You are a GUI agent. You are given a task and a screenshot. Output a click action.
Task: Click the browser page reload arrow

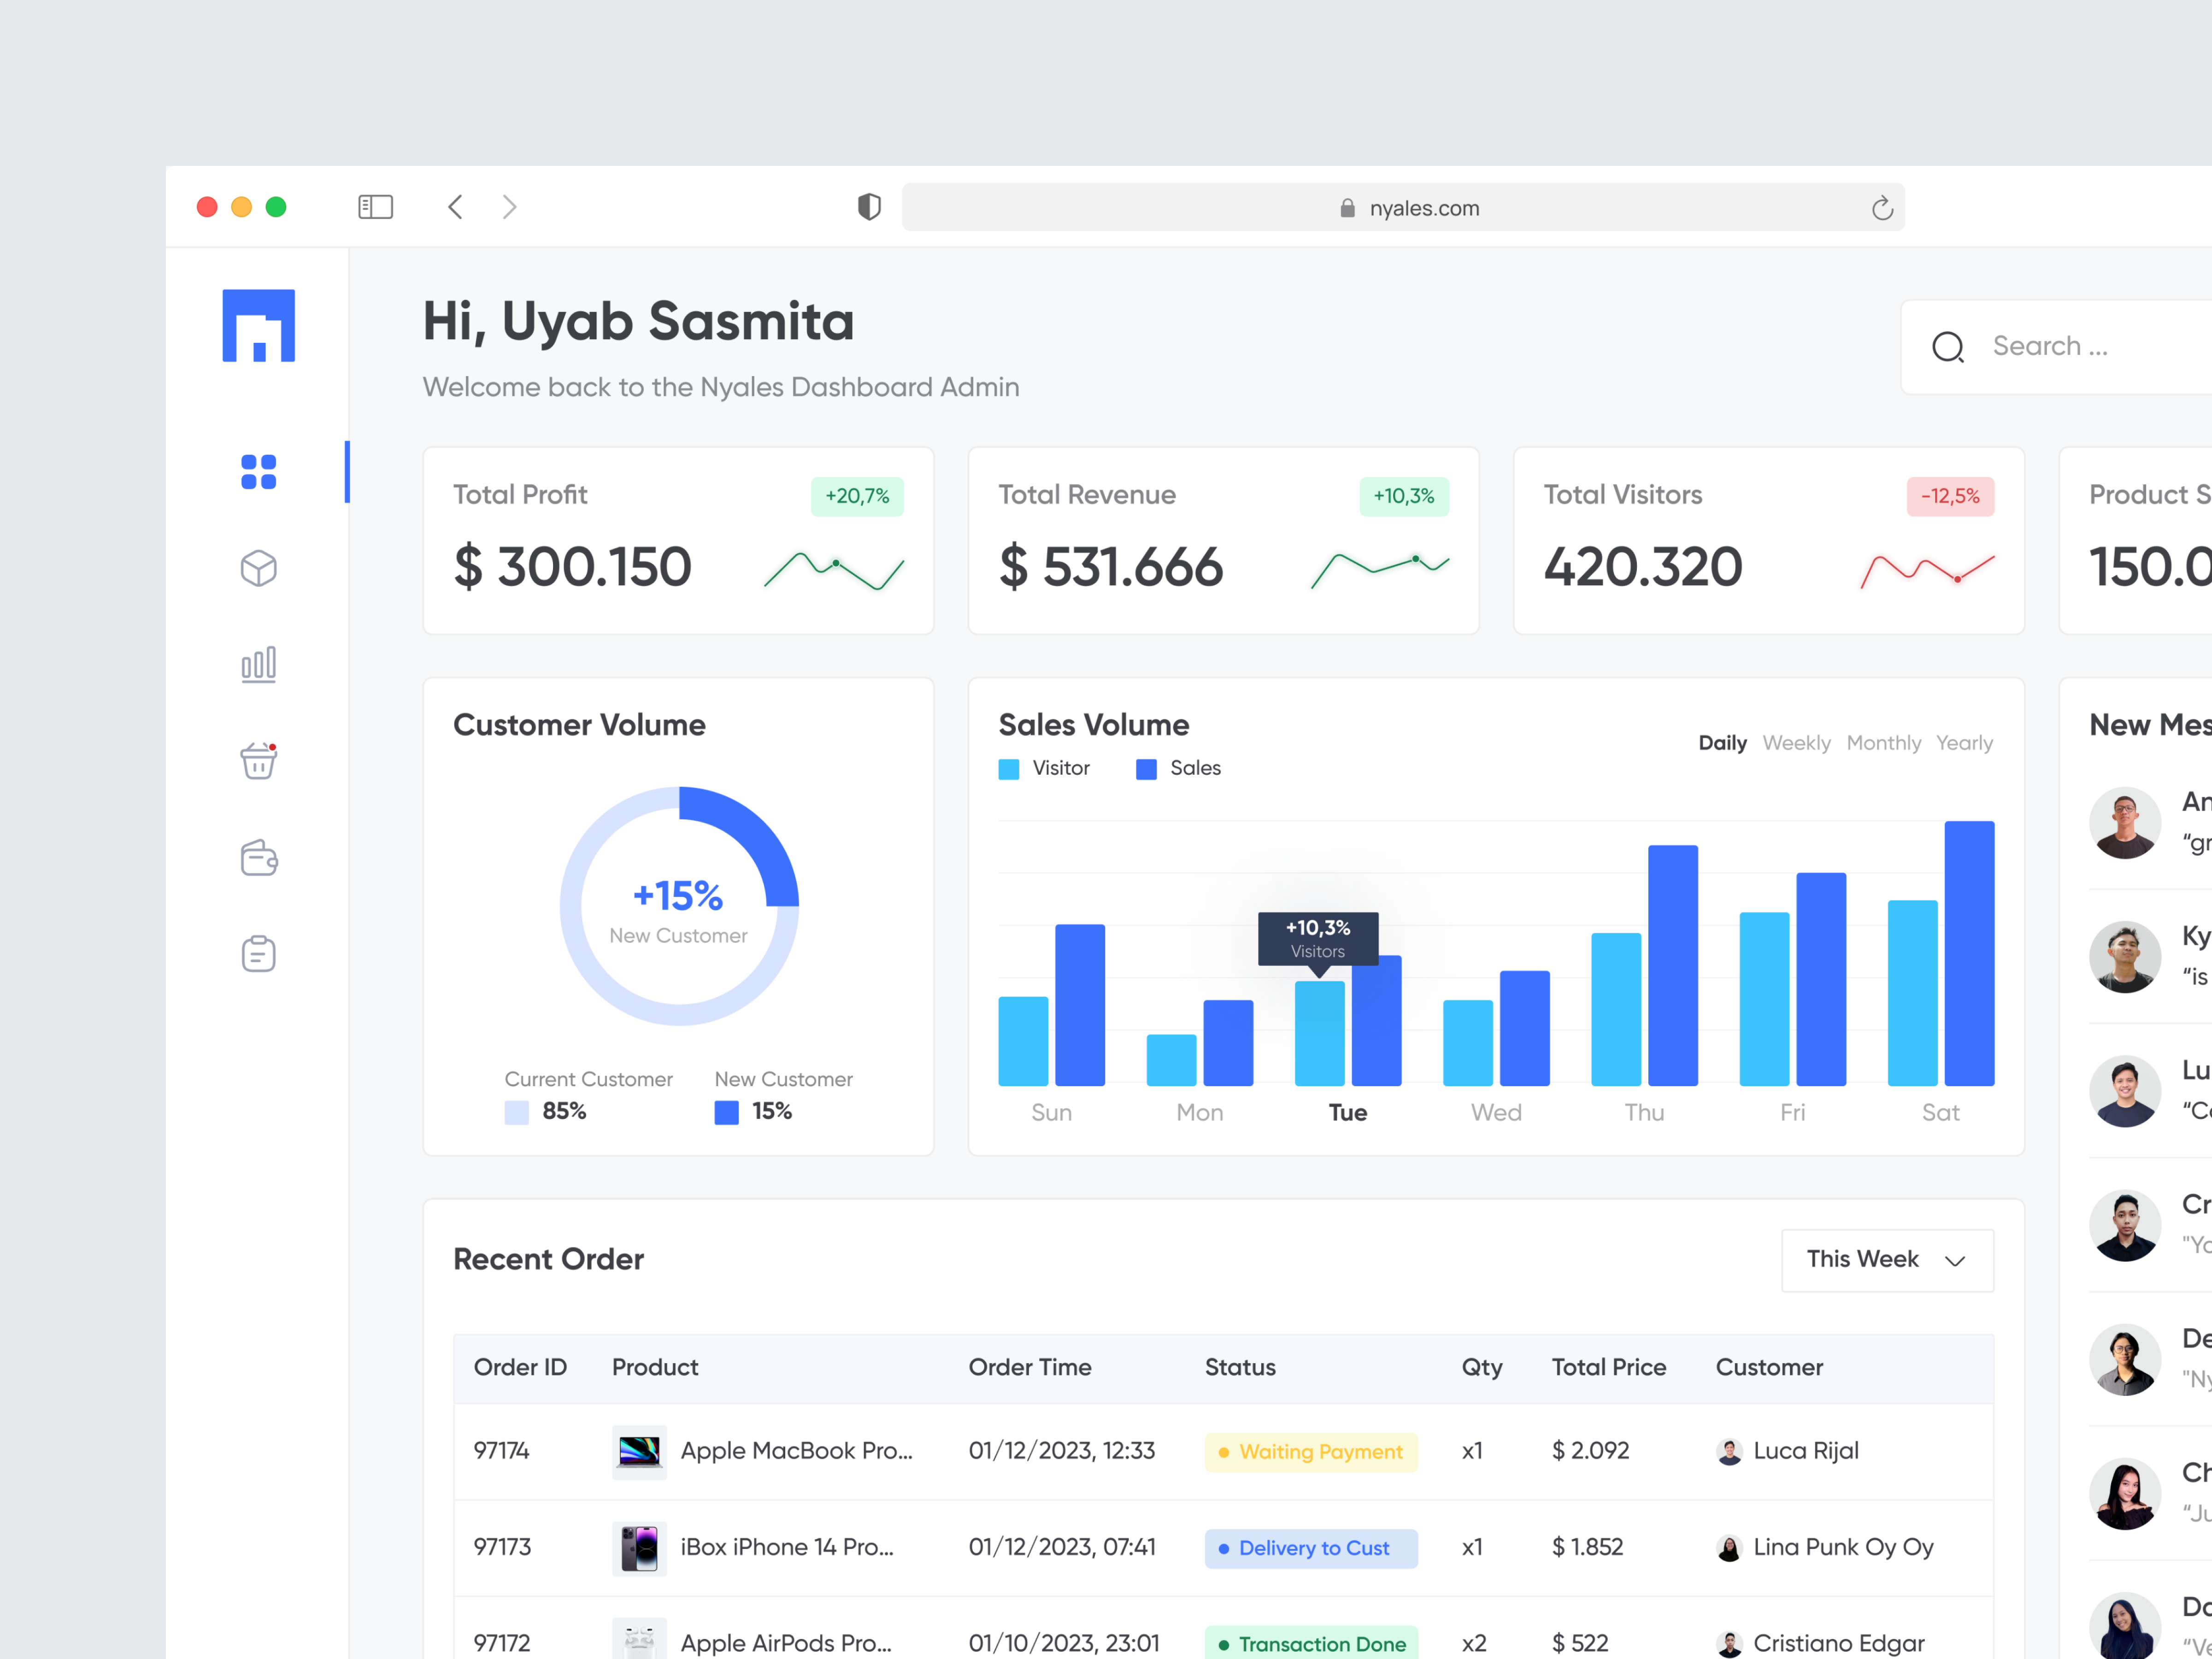(x=1884, y=207)
